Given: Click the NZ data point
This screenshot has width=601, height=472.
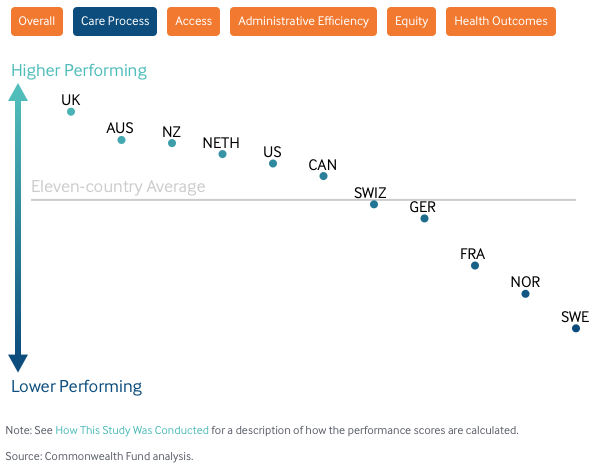Looking at the screenshot, I should 172,143.
